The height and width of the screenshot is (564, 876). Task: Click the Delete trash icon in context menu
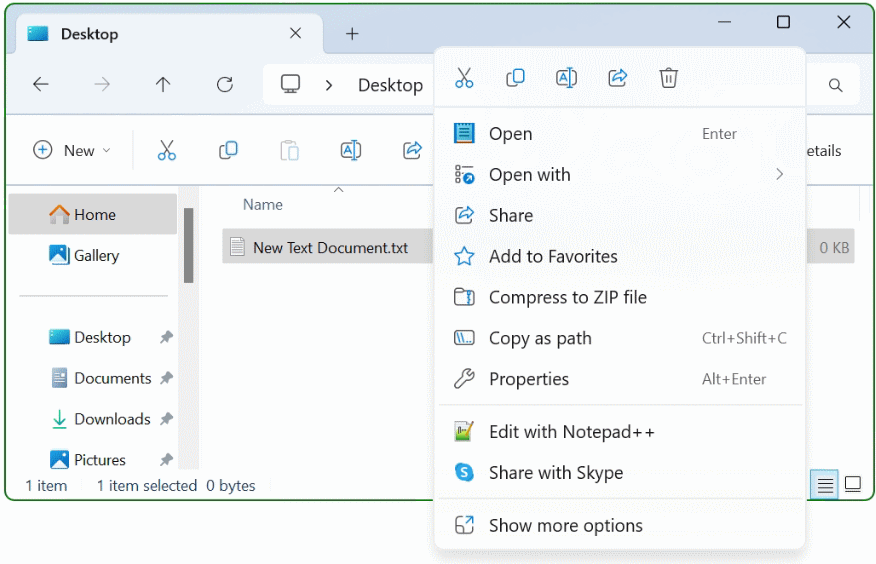pos(669,78)
